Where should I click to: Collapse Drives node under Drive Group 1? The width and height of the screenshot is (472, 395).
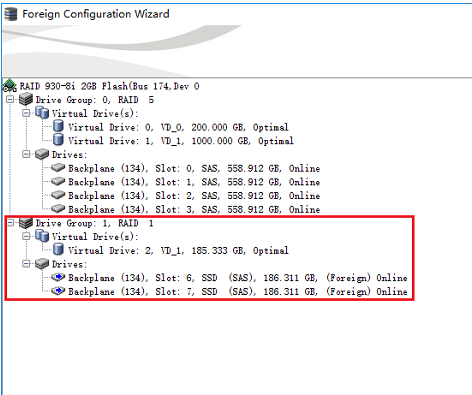tap(26, 264)
